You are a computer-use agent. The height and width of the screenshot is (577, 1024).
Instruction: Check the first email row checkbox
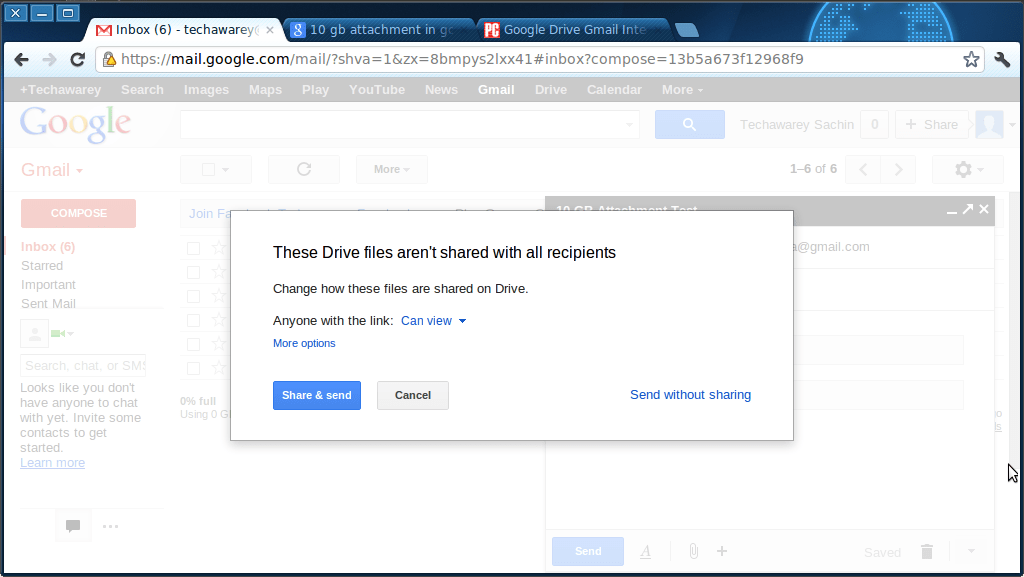pyautogui.click(x=193, y=248)
